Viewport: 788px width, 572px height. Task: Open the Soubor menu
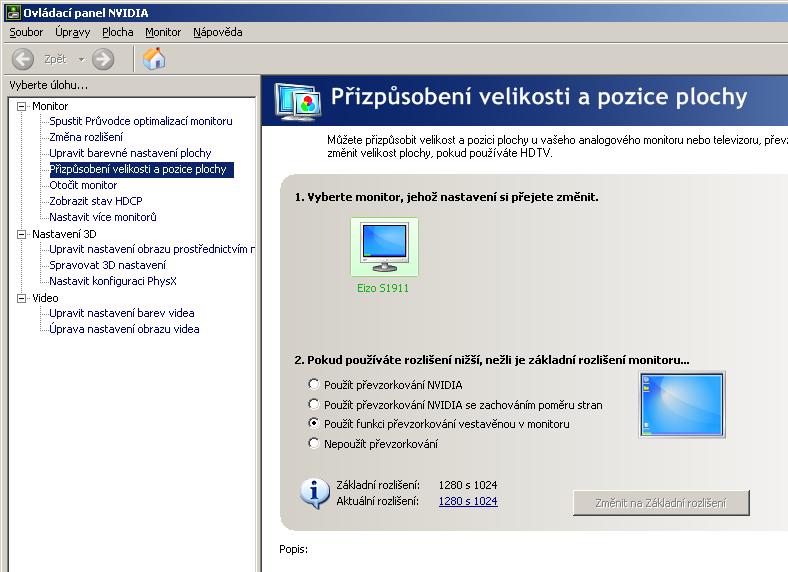(x=26, y=32)
